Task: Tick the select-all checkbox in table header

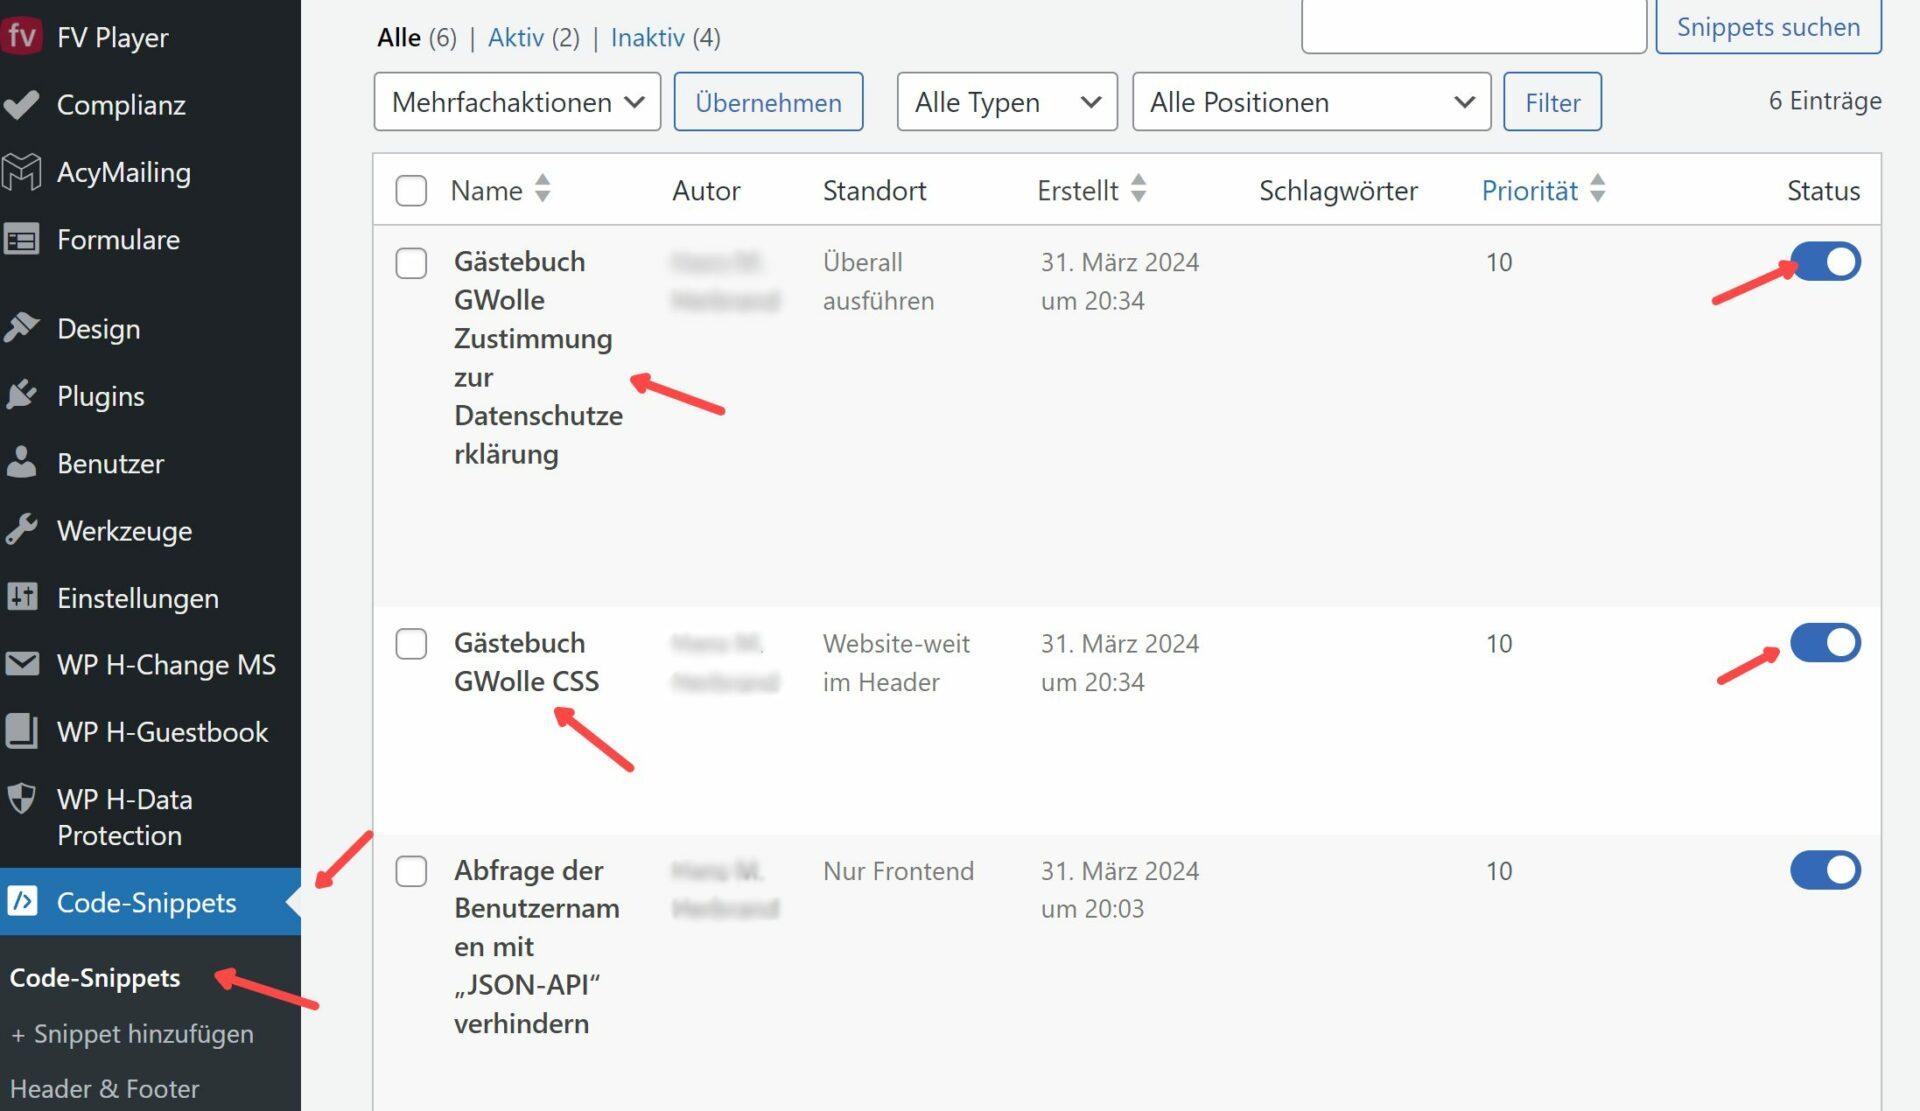Action: 411,190
